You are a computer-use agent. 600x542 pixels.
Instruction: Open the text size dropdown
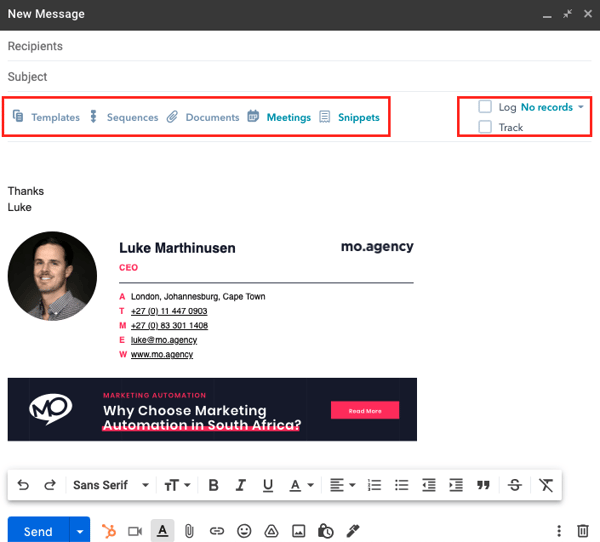pyautogui.click(x=177, y=485)
